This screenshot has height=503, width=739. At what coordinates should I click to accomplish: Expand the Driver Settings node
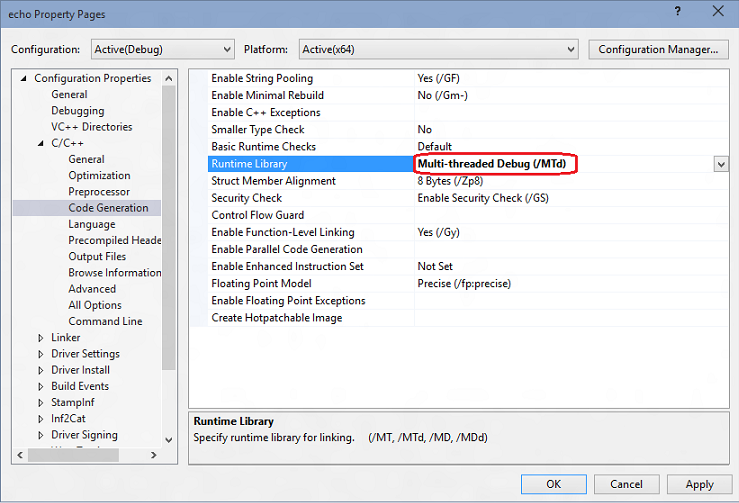coord(41,354)
